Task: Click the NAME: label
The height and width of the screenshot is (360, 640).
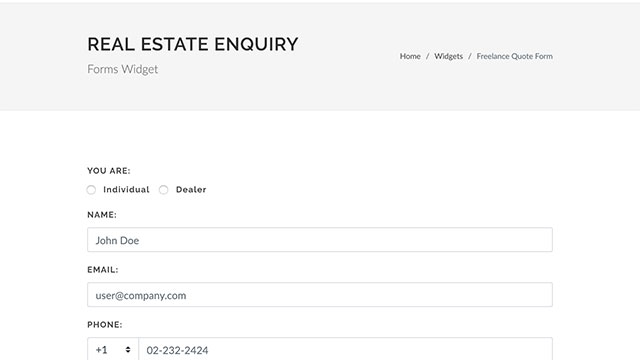Action: coord(102,215)
